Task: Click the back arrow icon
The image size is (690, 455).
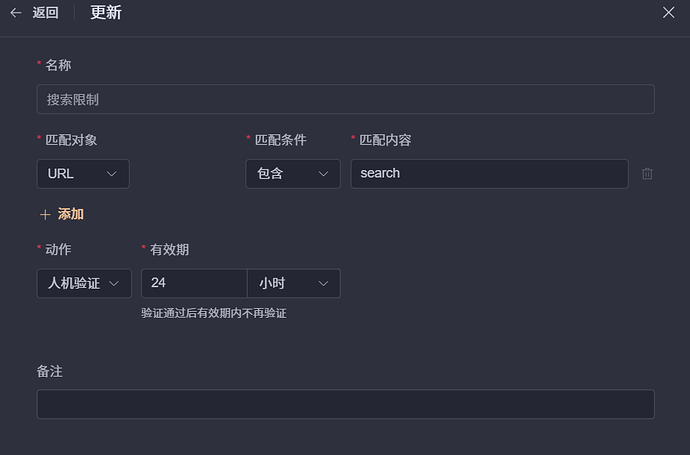Action: [16, 13]
